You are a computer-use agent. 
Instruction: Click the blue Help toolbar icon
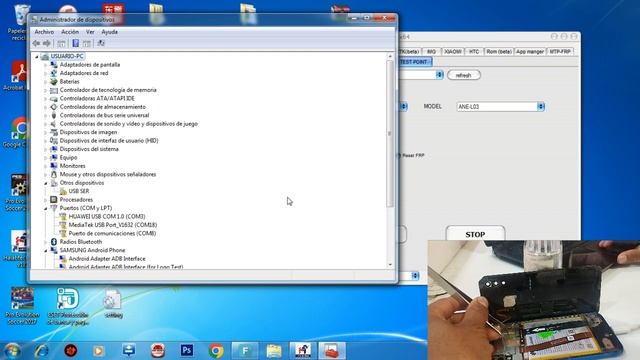coord(76,43)
